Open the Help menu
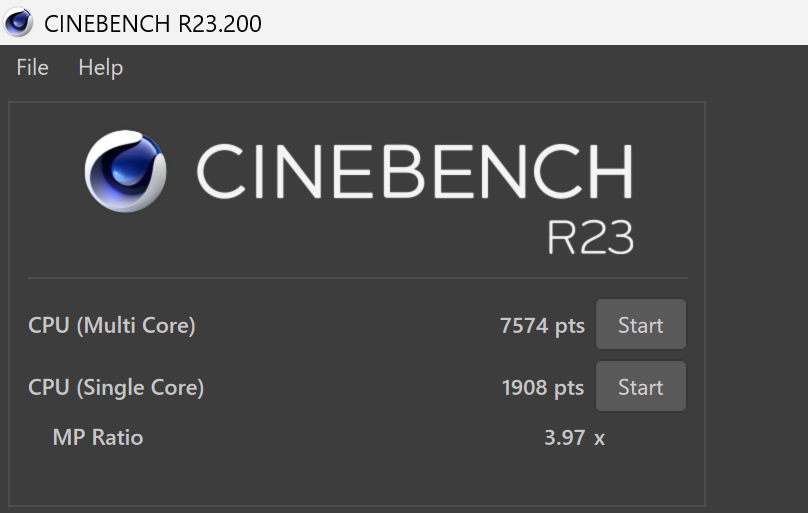The height and width of the screenshot is (513, 808). 100,68
